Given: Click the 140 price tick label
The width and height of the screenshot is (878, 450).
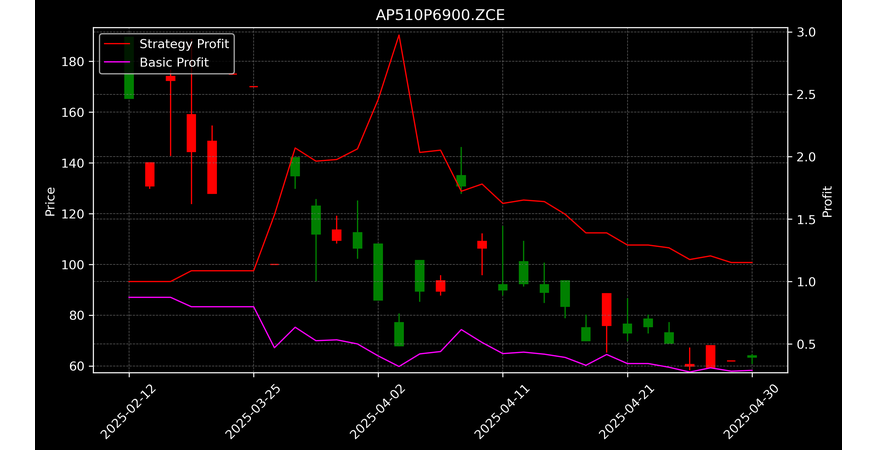Looking at the screenshot, I should point(72,163).
